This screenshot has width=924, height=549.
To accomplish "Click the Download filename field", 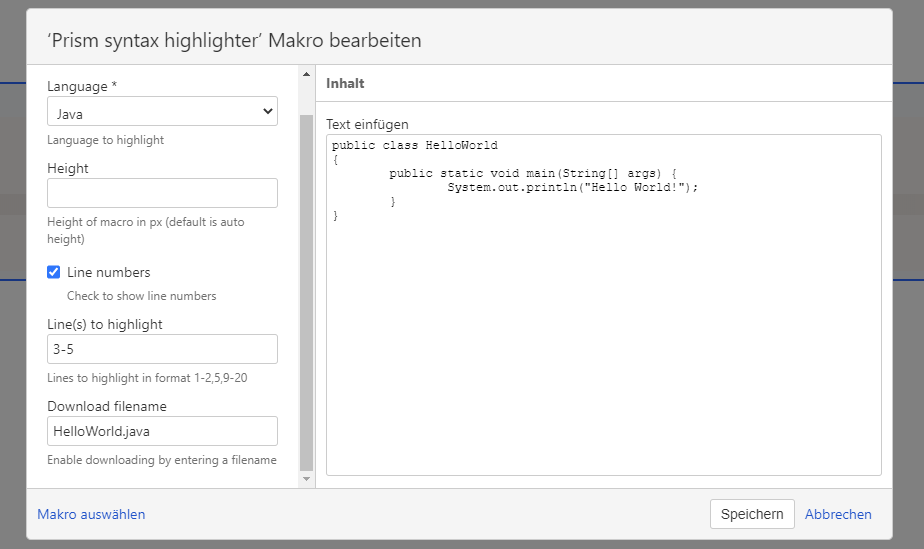I will pos(162,431).
